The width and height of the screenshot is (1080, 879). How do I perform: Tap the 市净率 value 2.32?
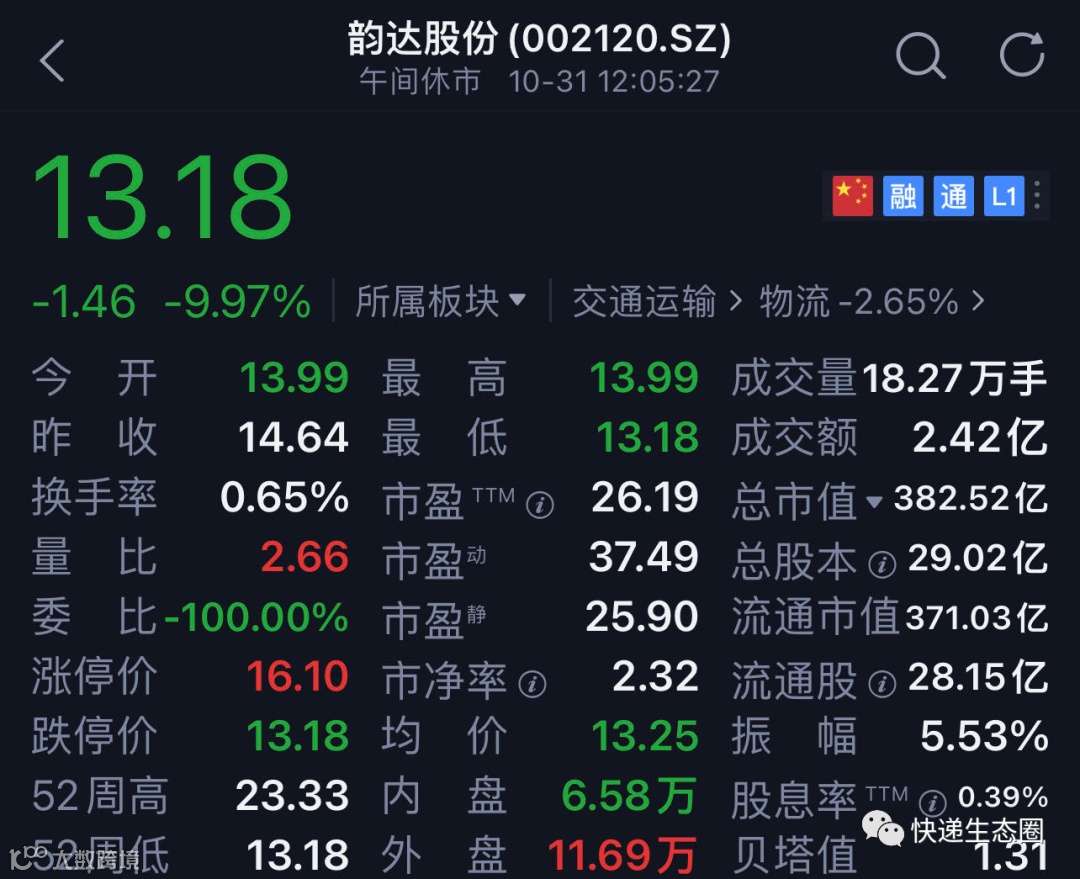[x=655, y=676]
